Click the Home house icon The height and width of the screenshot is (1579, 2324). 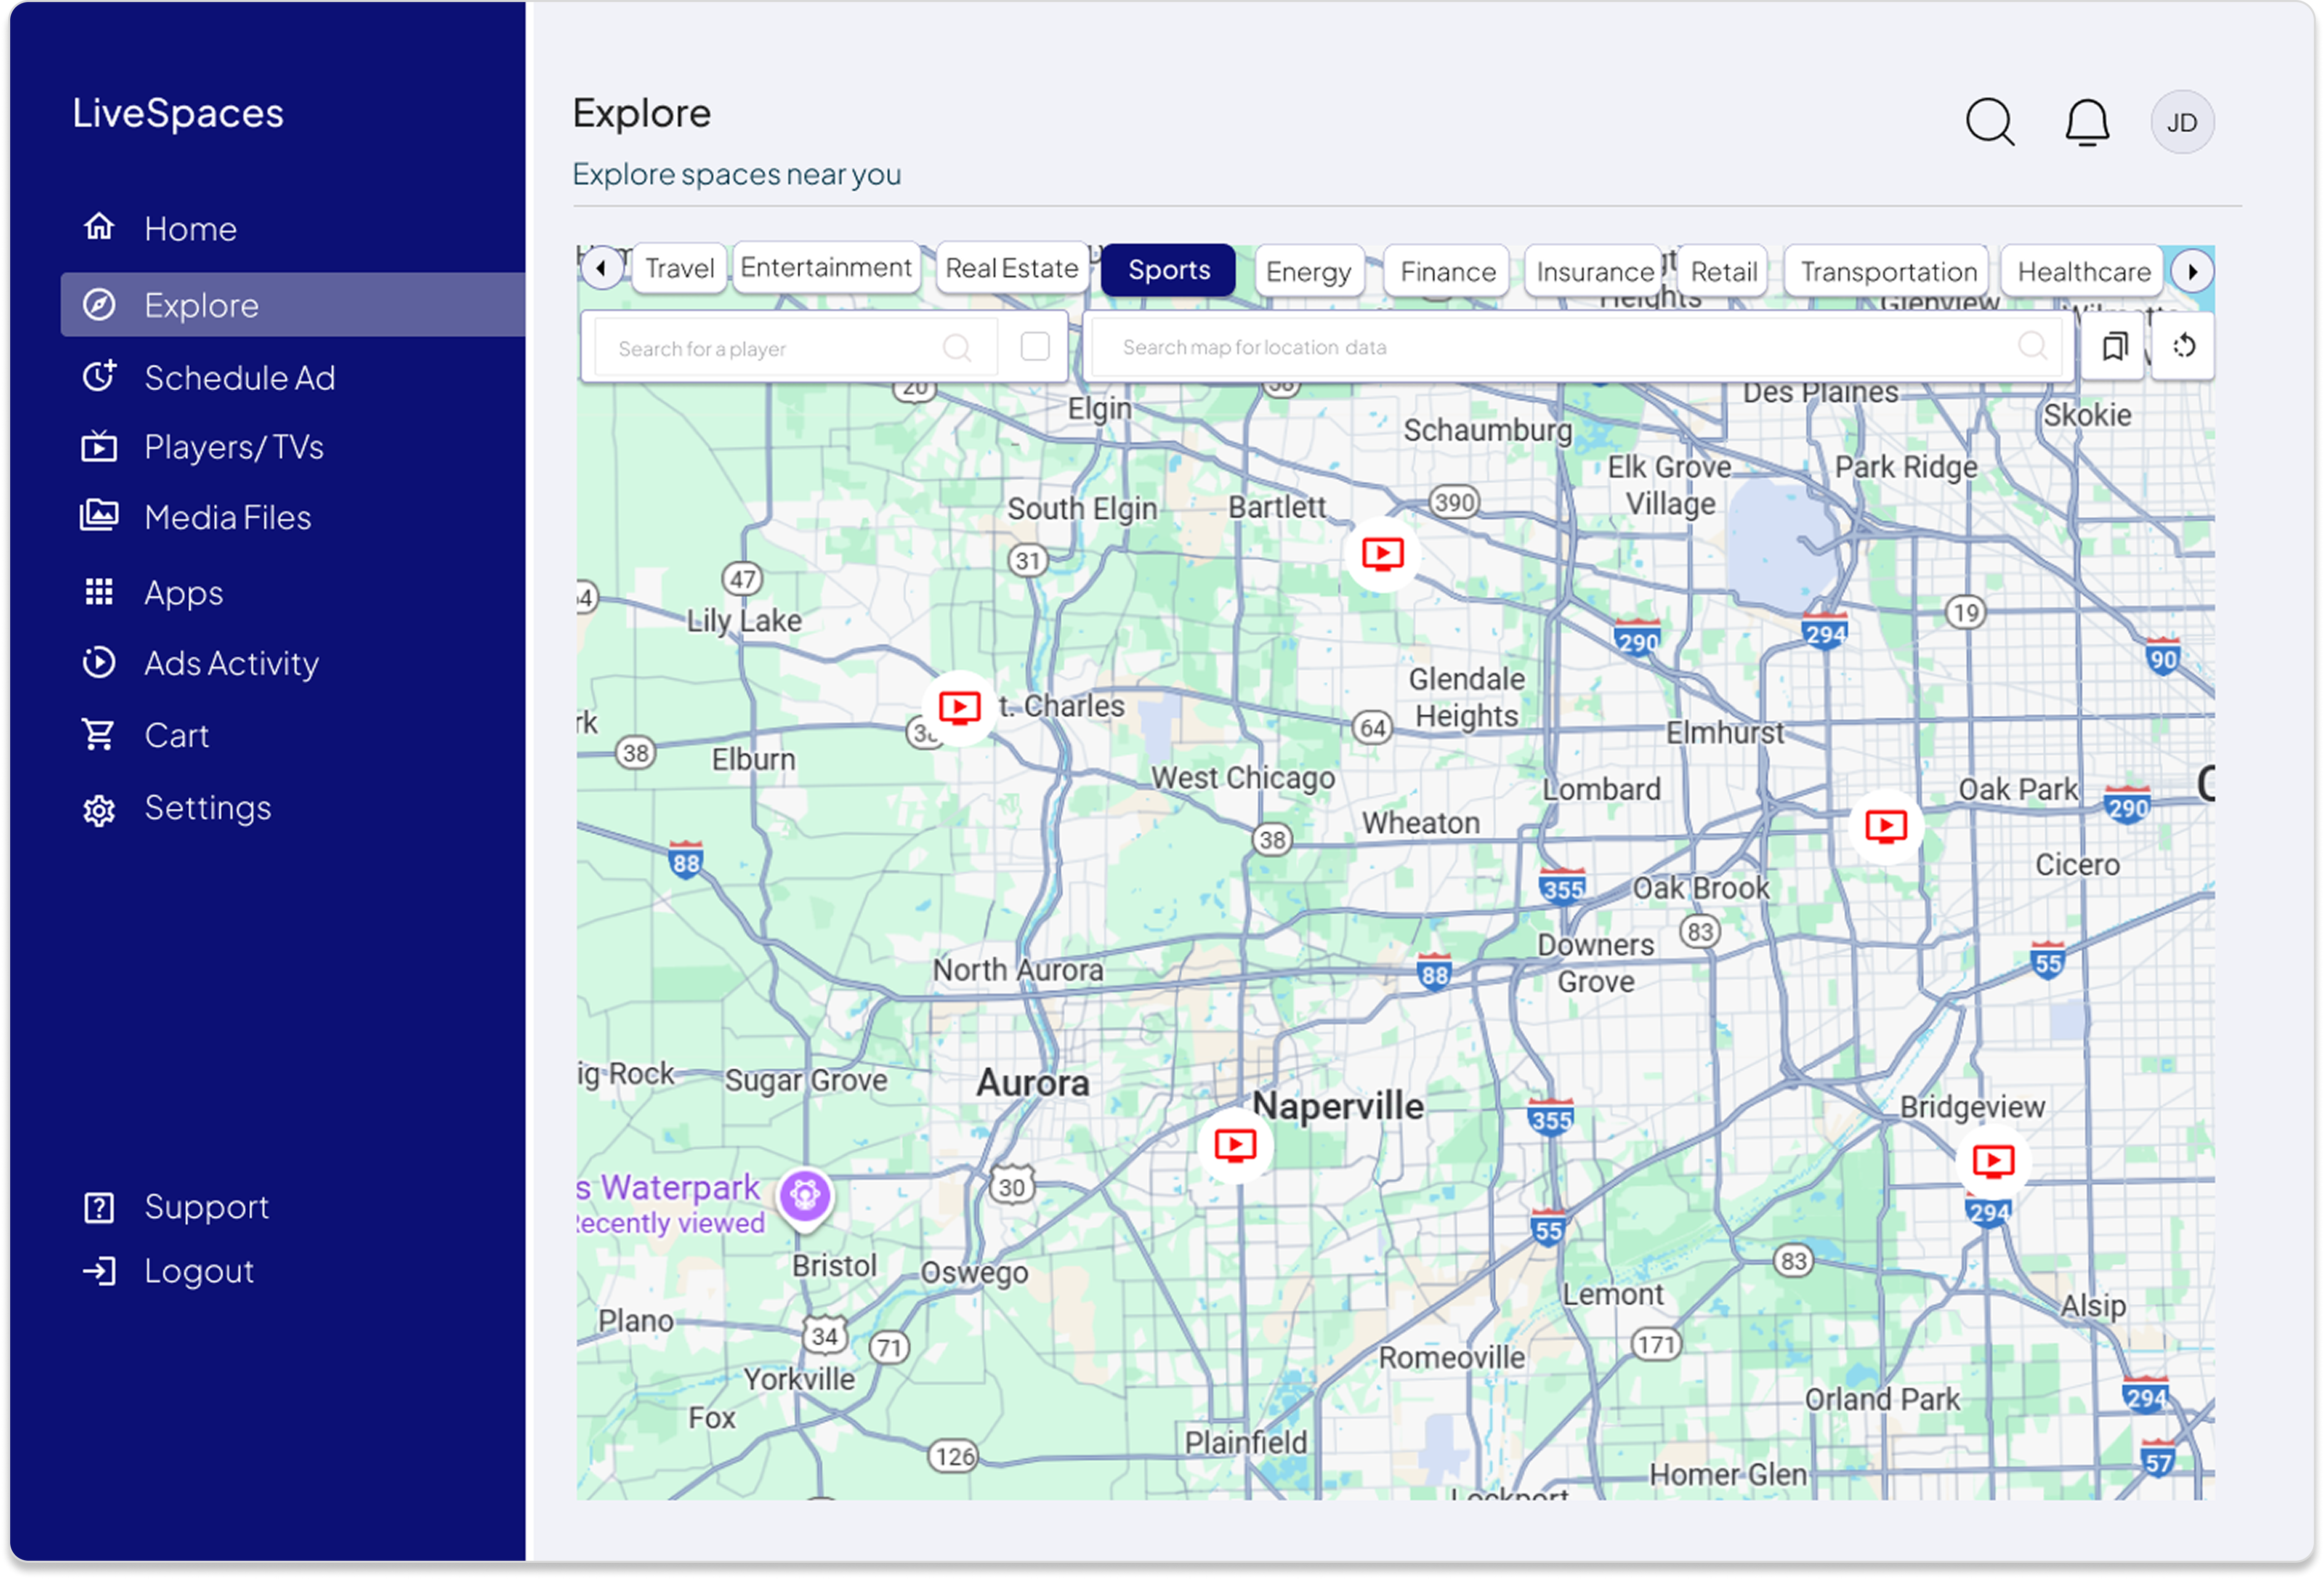pyautogui.click(x=98, y=226)
